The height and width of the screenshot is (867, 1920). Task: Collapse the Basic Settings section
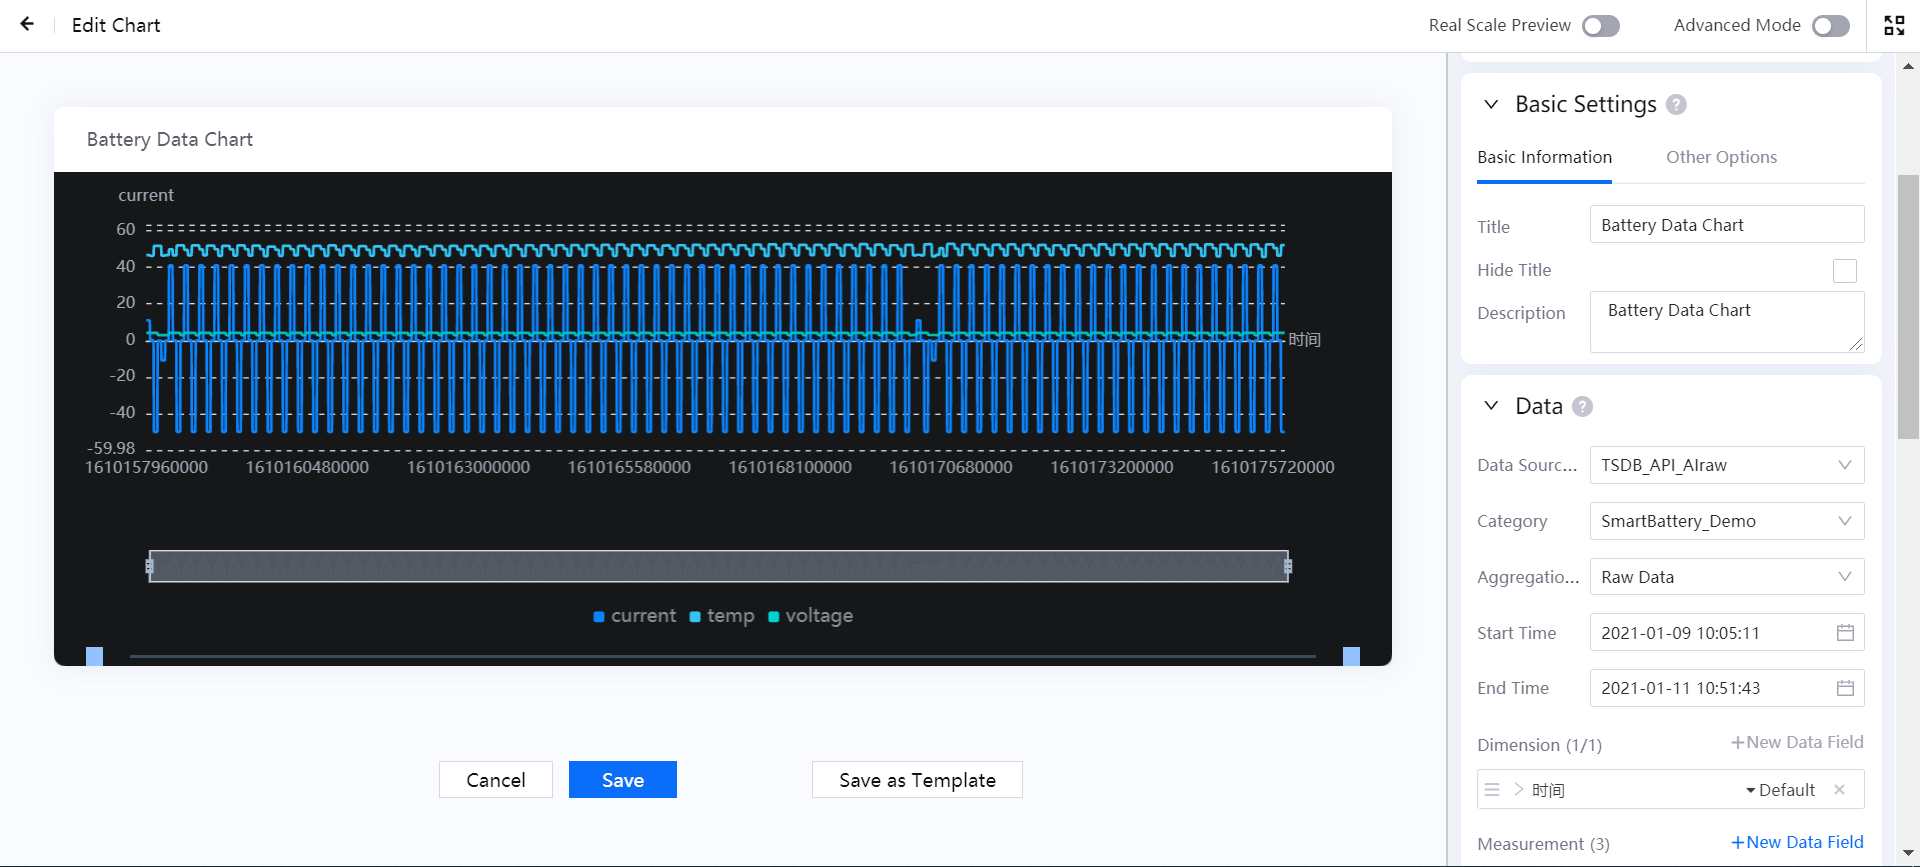tap(1491, 105)
